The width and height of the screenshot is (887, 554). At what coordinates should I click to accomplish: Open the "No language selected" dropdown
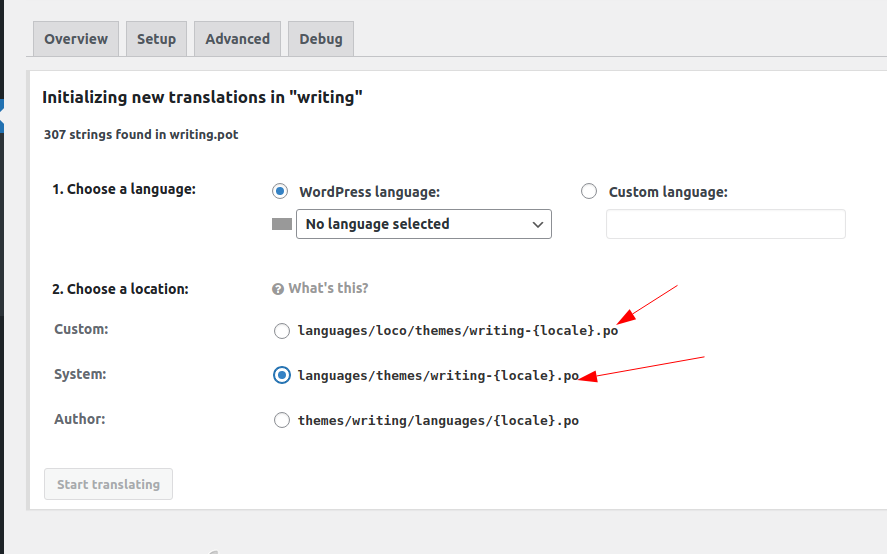click(423, 224)
